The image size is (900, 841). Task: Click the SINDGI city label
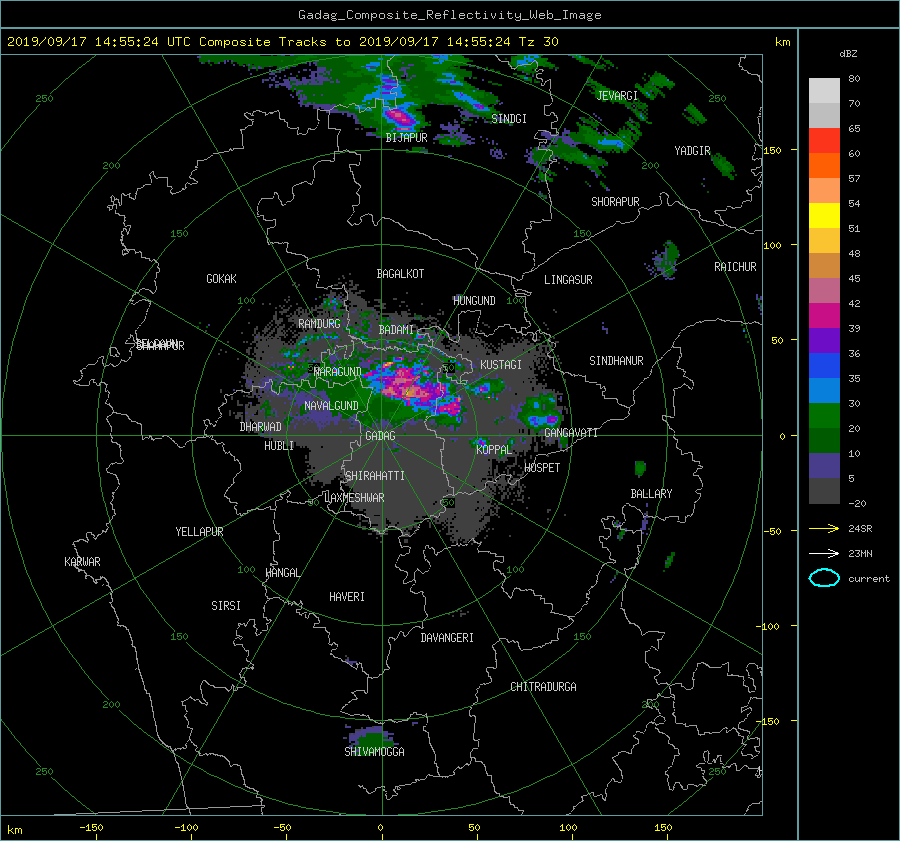point(509,119)
